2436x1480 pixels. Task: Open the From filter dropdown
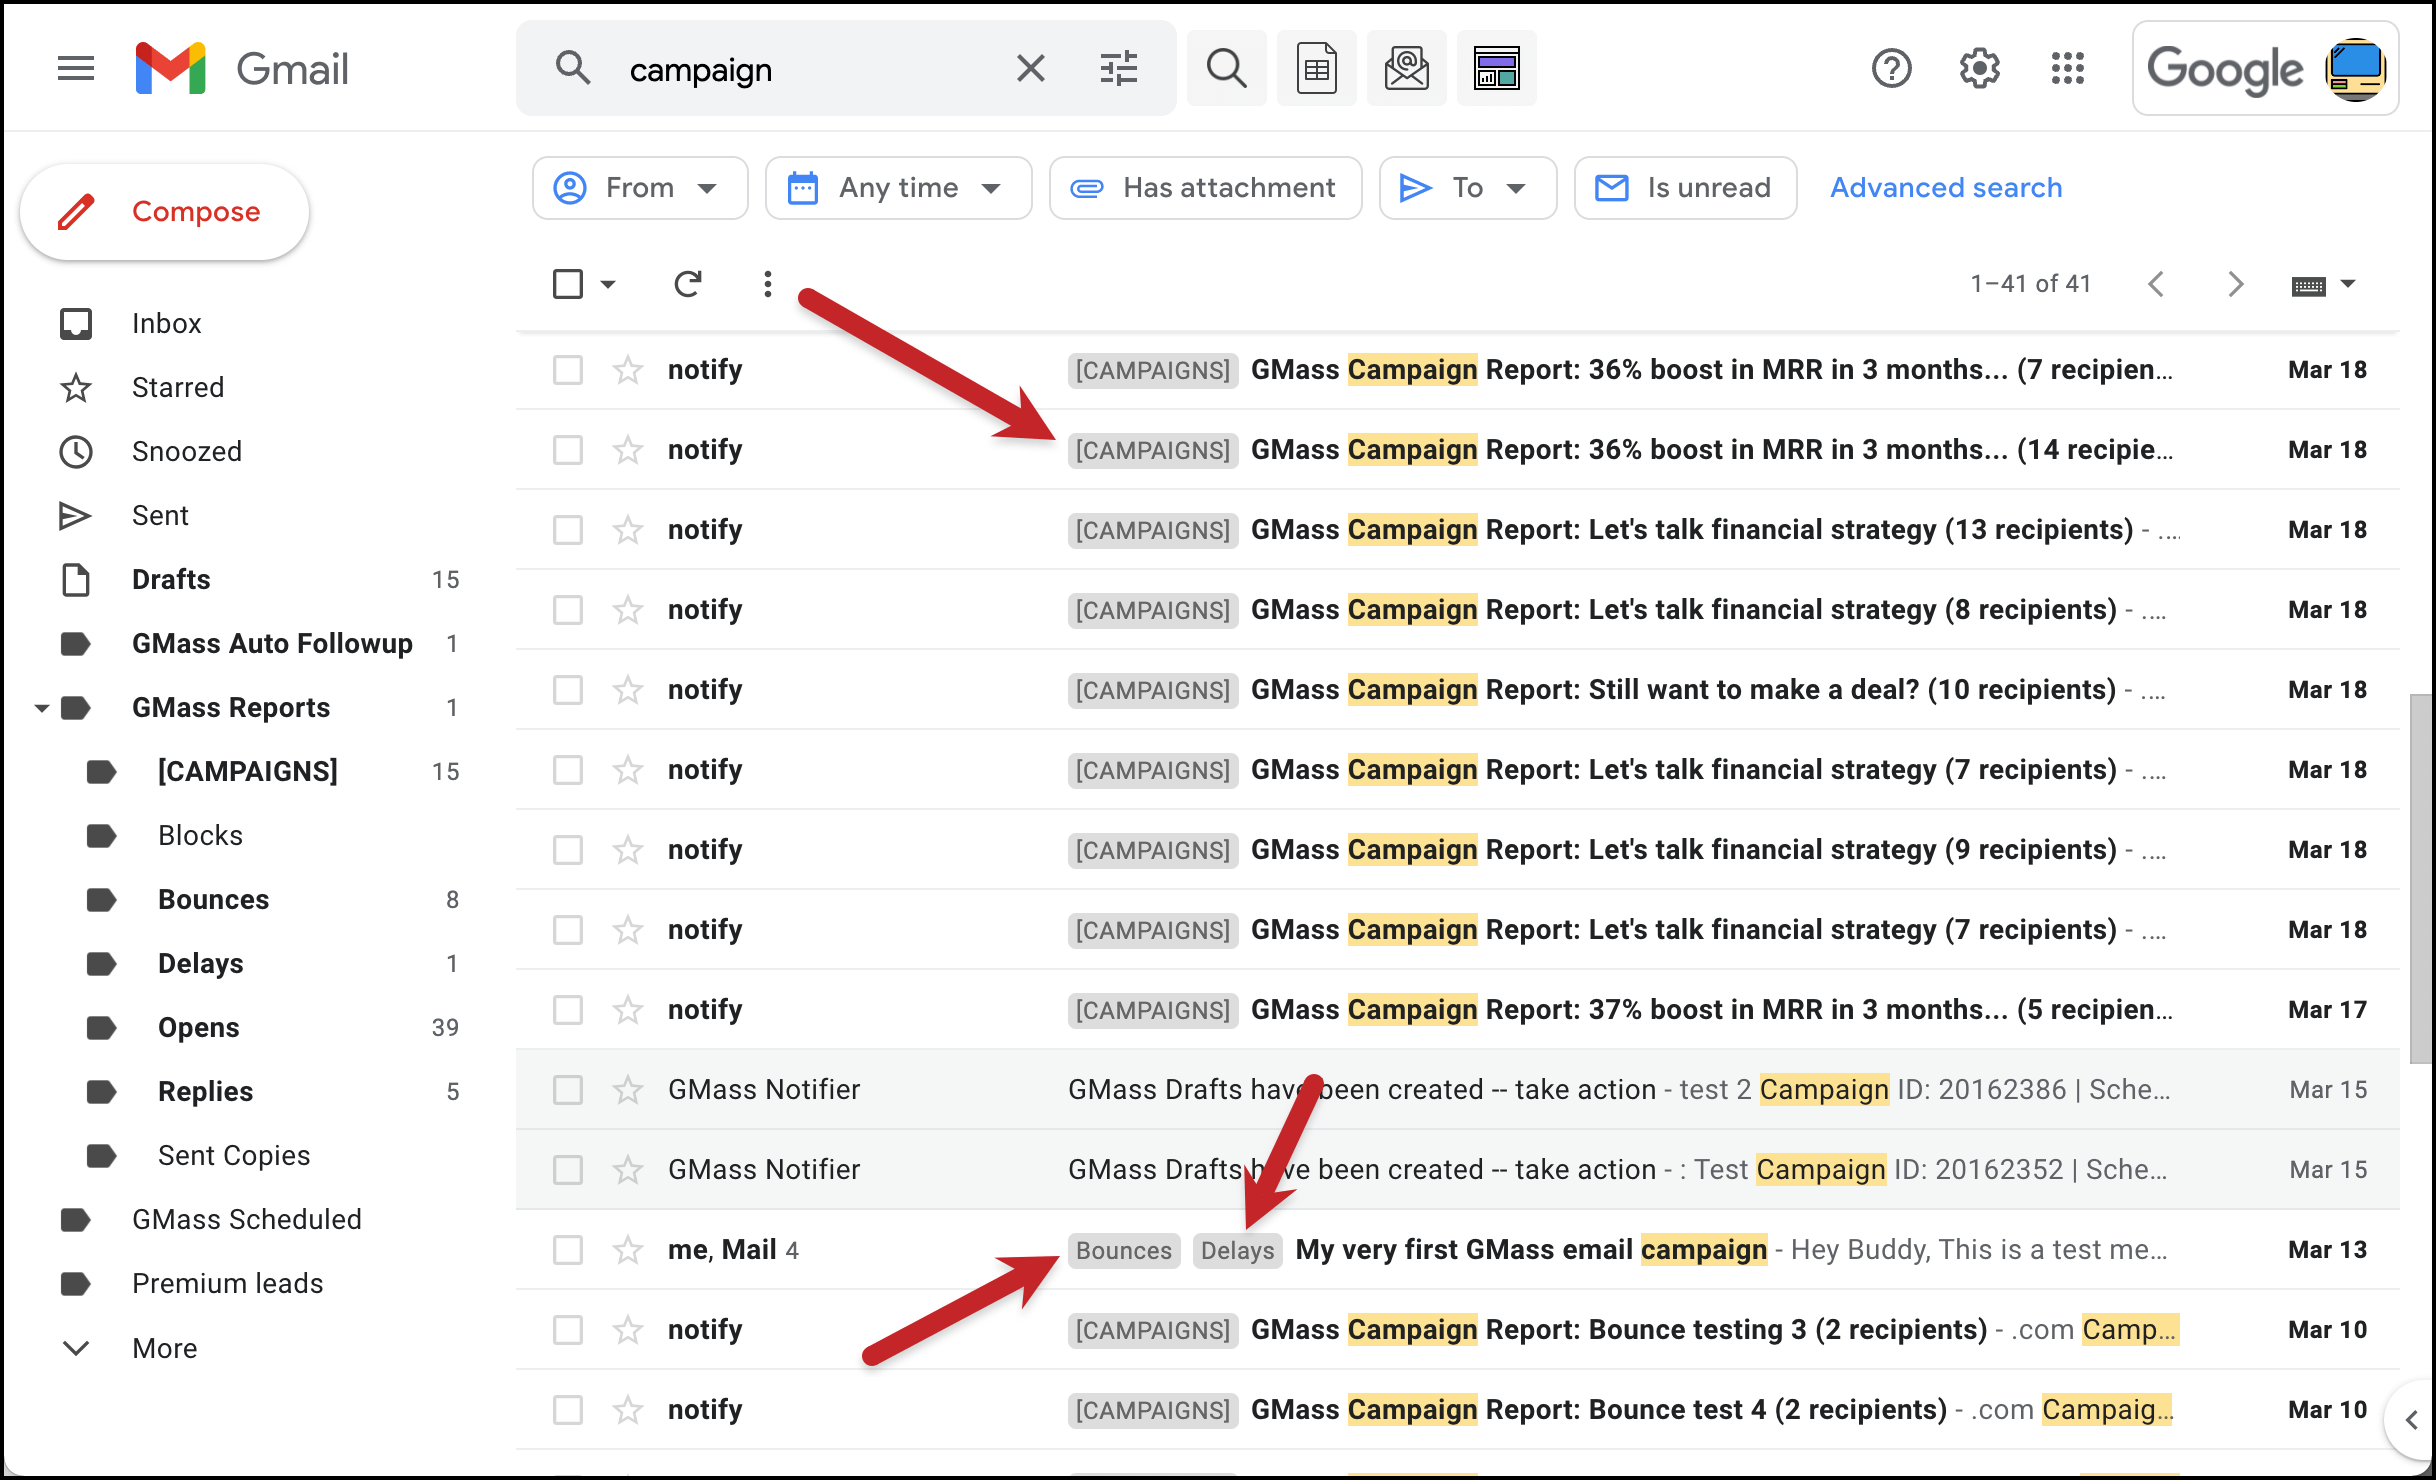(640, 188)
